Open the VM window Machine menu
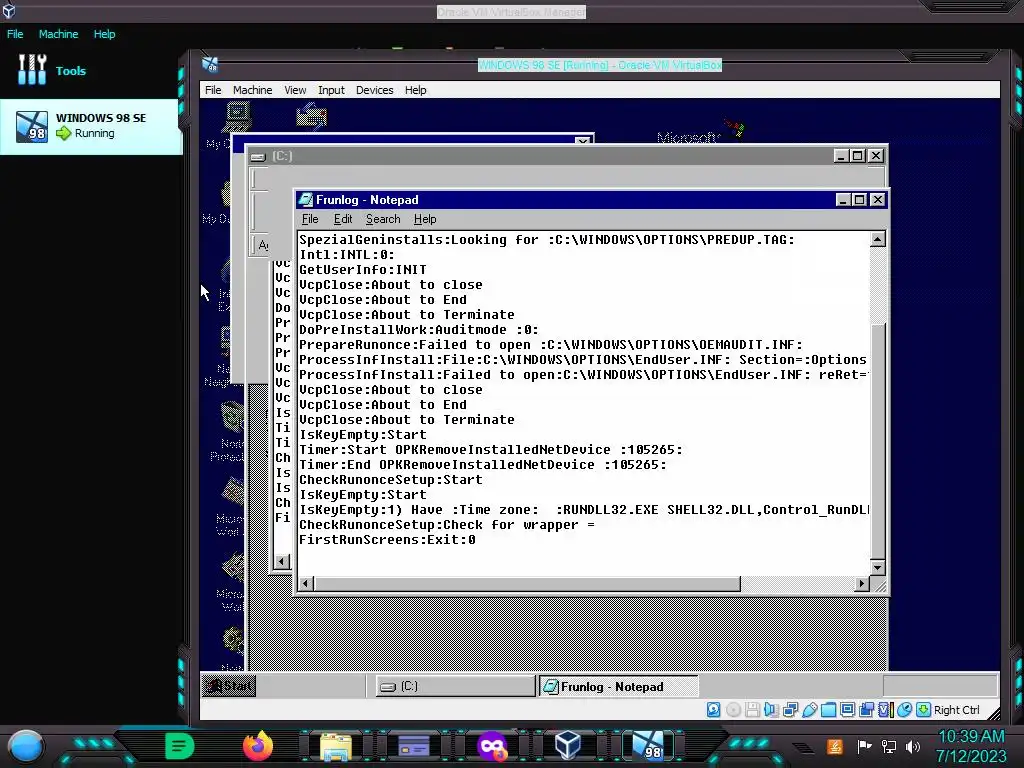Screen dimensions: 1024x768 click(x=252, y=90)
